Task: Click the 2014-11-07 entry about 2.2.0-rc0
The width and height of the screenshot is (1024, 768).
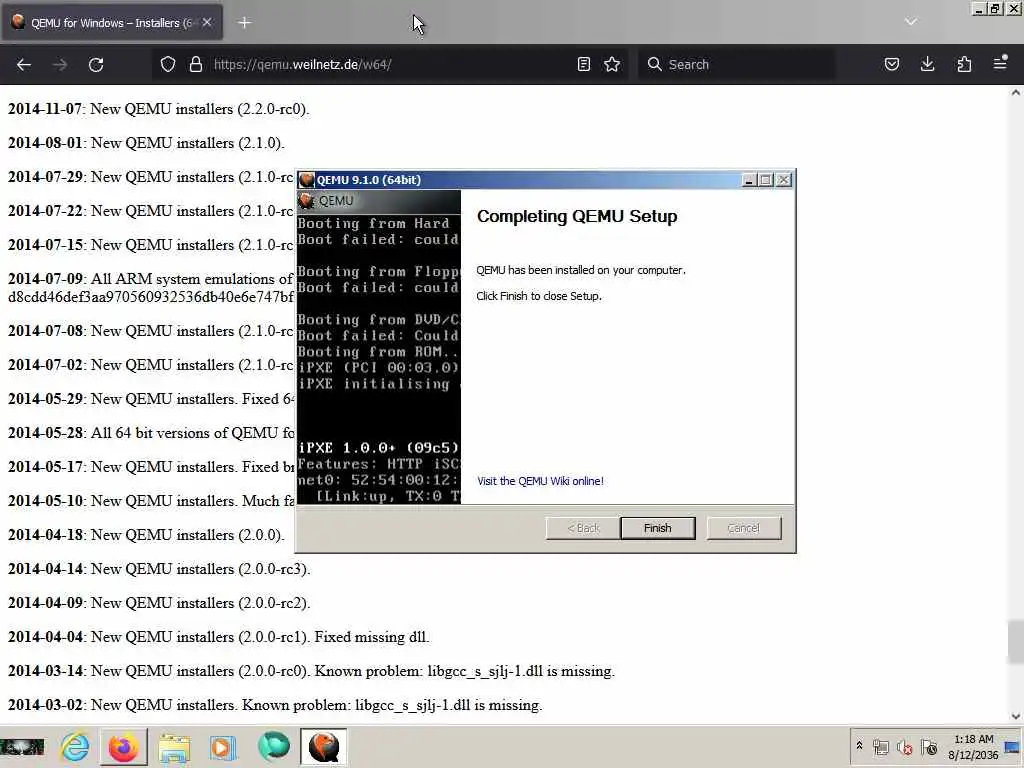Action: point(159,109)
